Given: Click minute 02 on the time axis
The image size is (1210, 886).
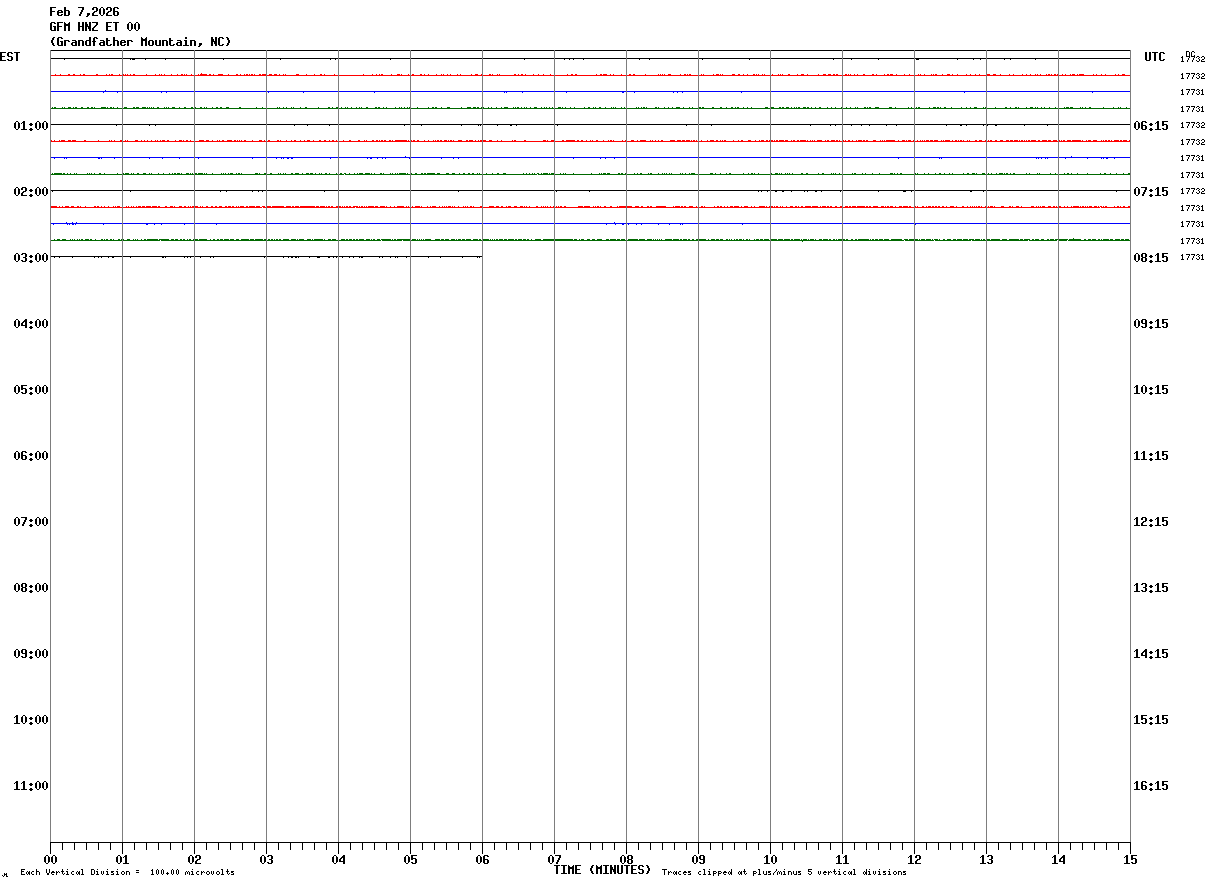Looking at the screenshot, I should (194, 859).
